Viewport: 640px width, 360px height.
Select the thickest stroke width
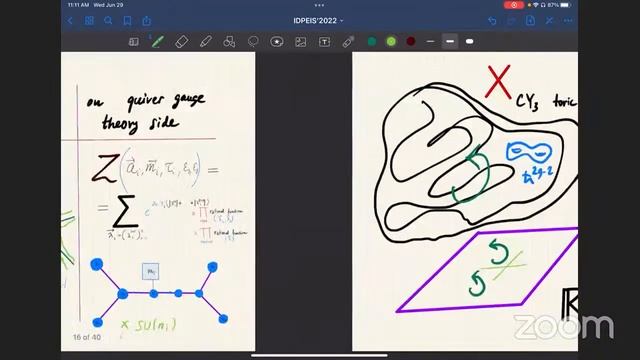(x=469, y=41)
